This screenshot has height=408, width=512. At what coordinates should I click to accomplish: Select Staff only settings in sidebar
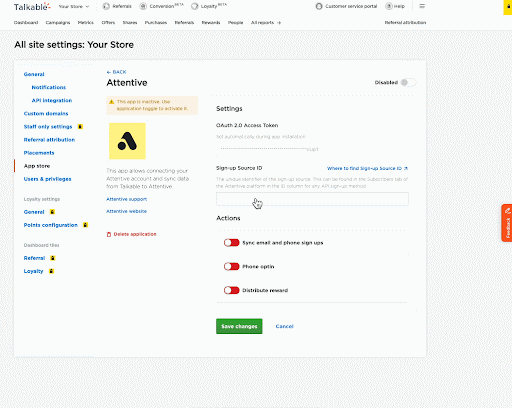[48, 127]
